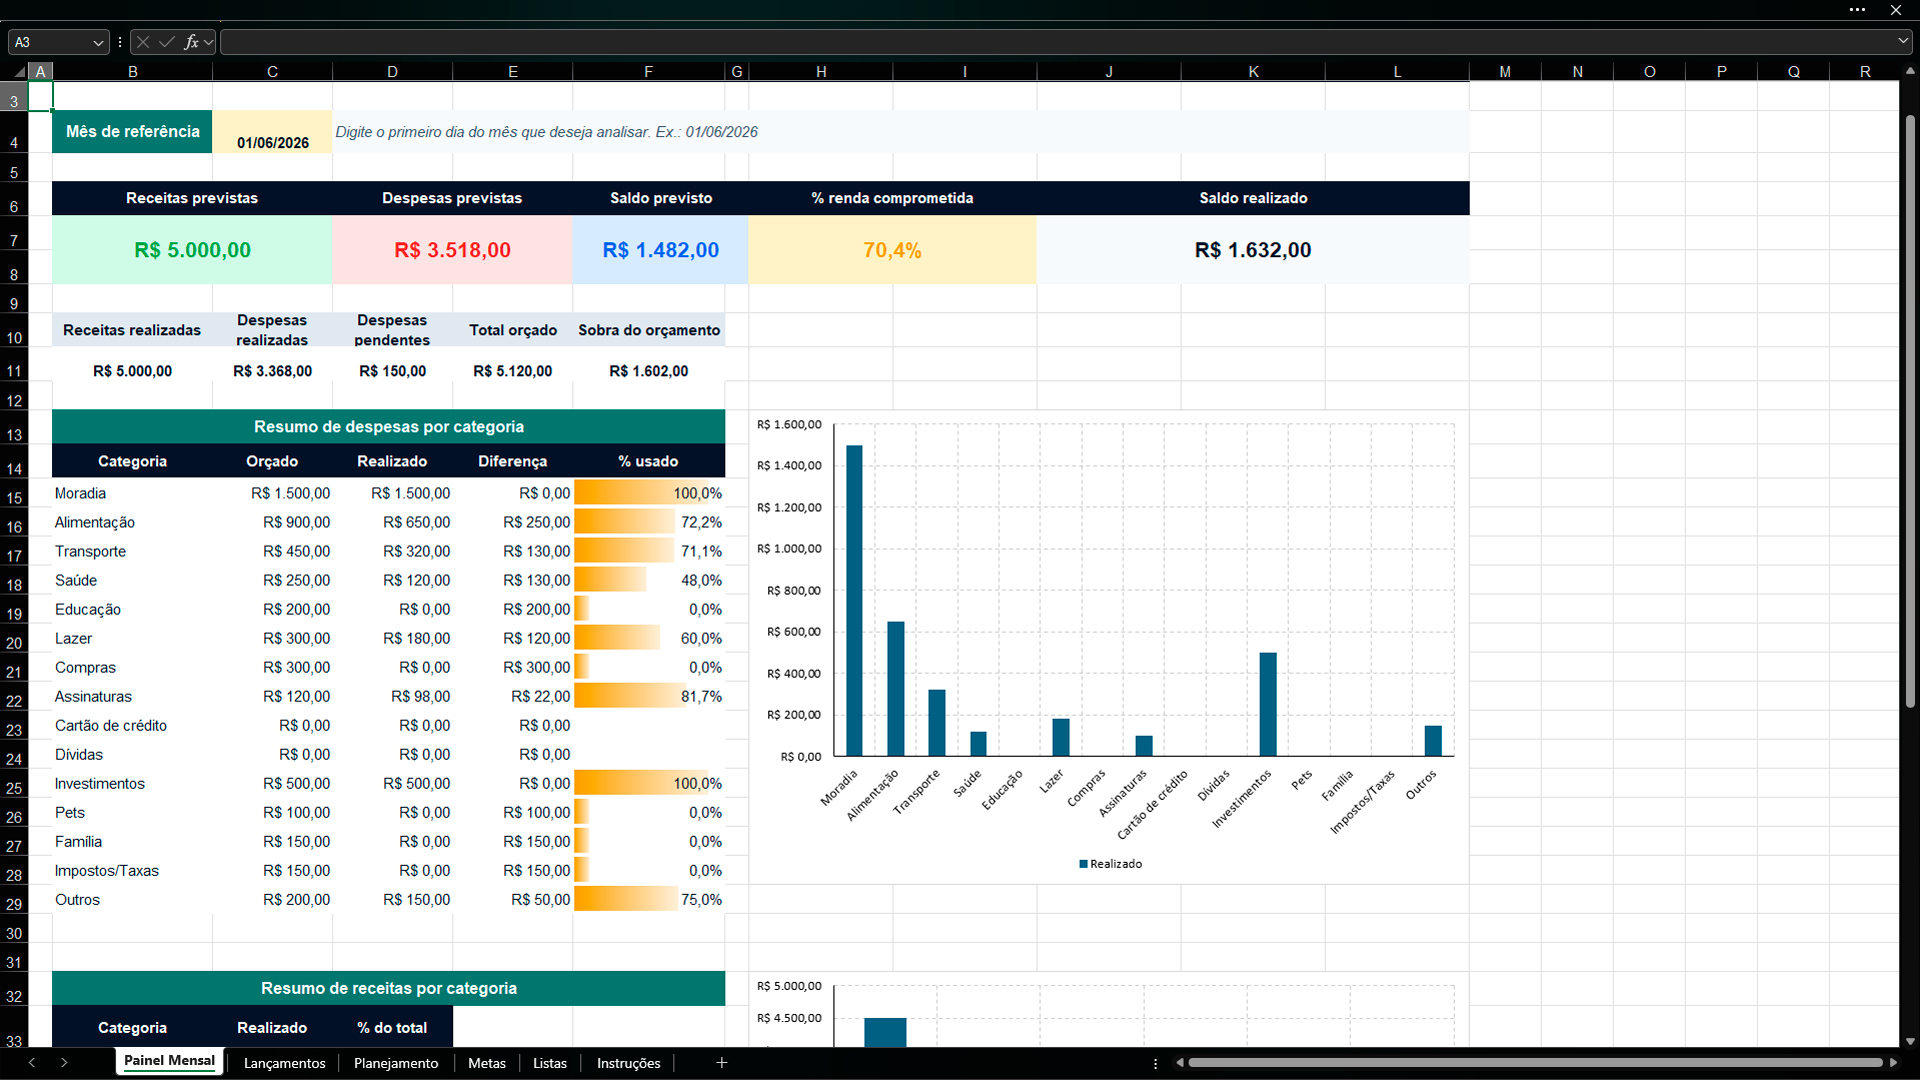1920x1080 pixels.
Task: Click Outros % usado bar 75,0%
Action: point(648,899)
